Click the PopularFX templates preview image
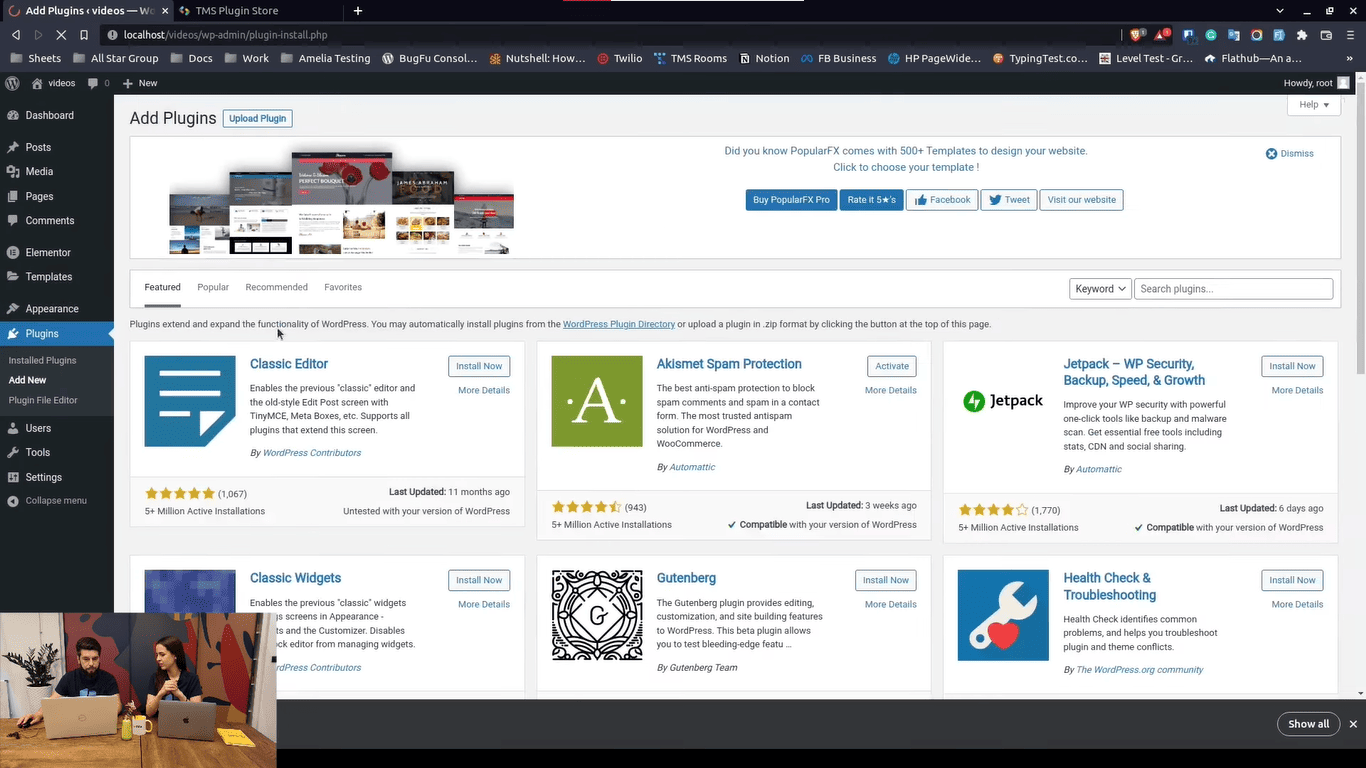The image size is (1366, 768). (341, 202)
